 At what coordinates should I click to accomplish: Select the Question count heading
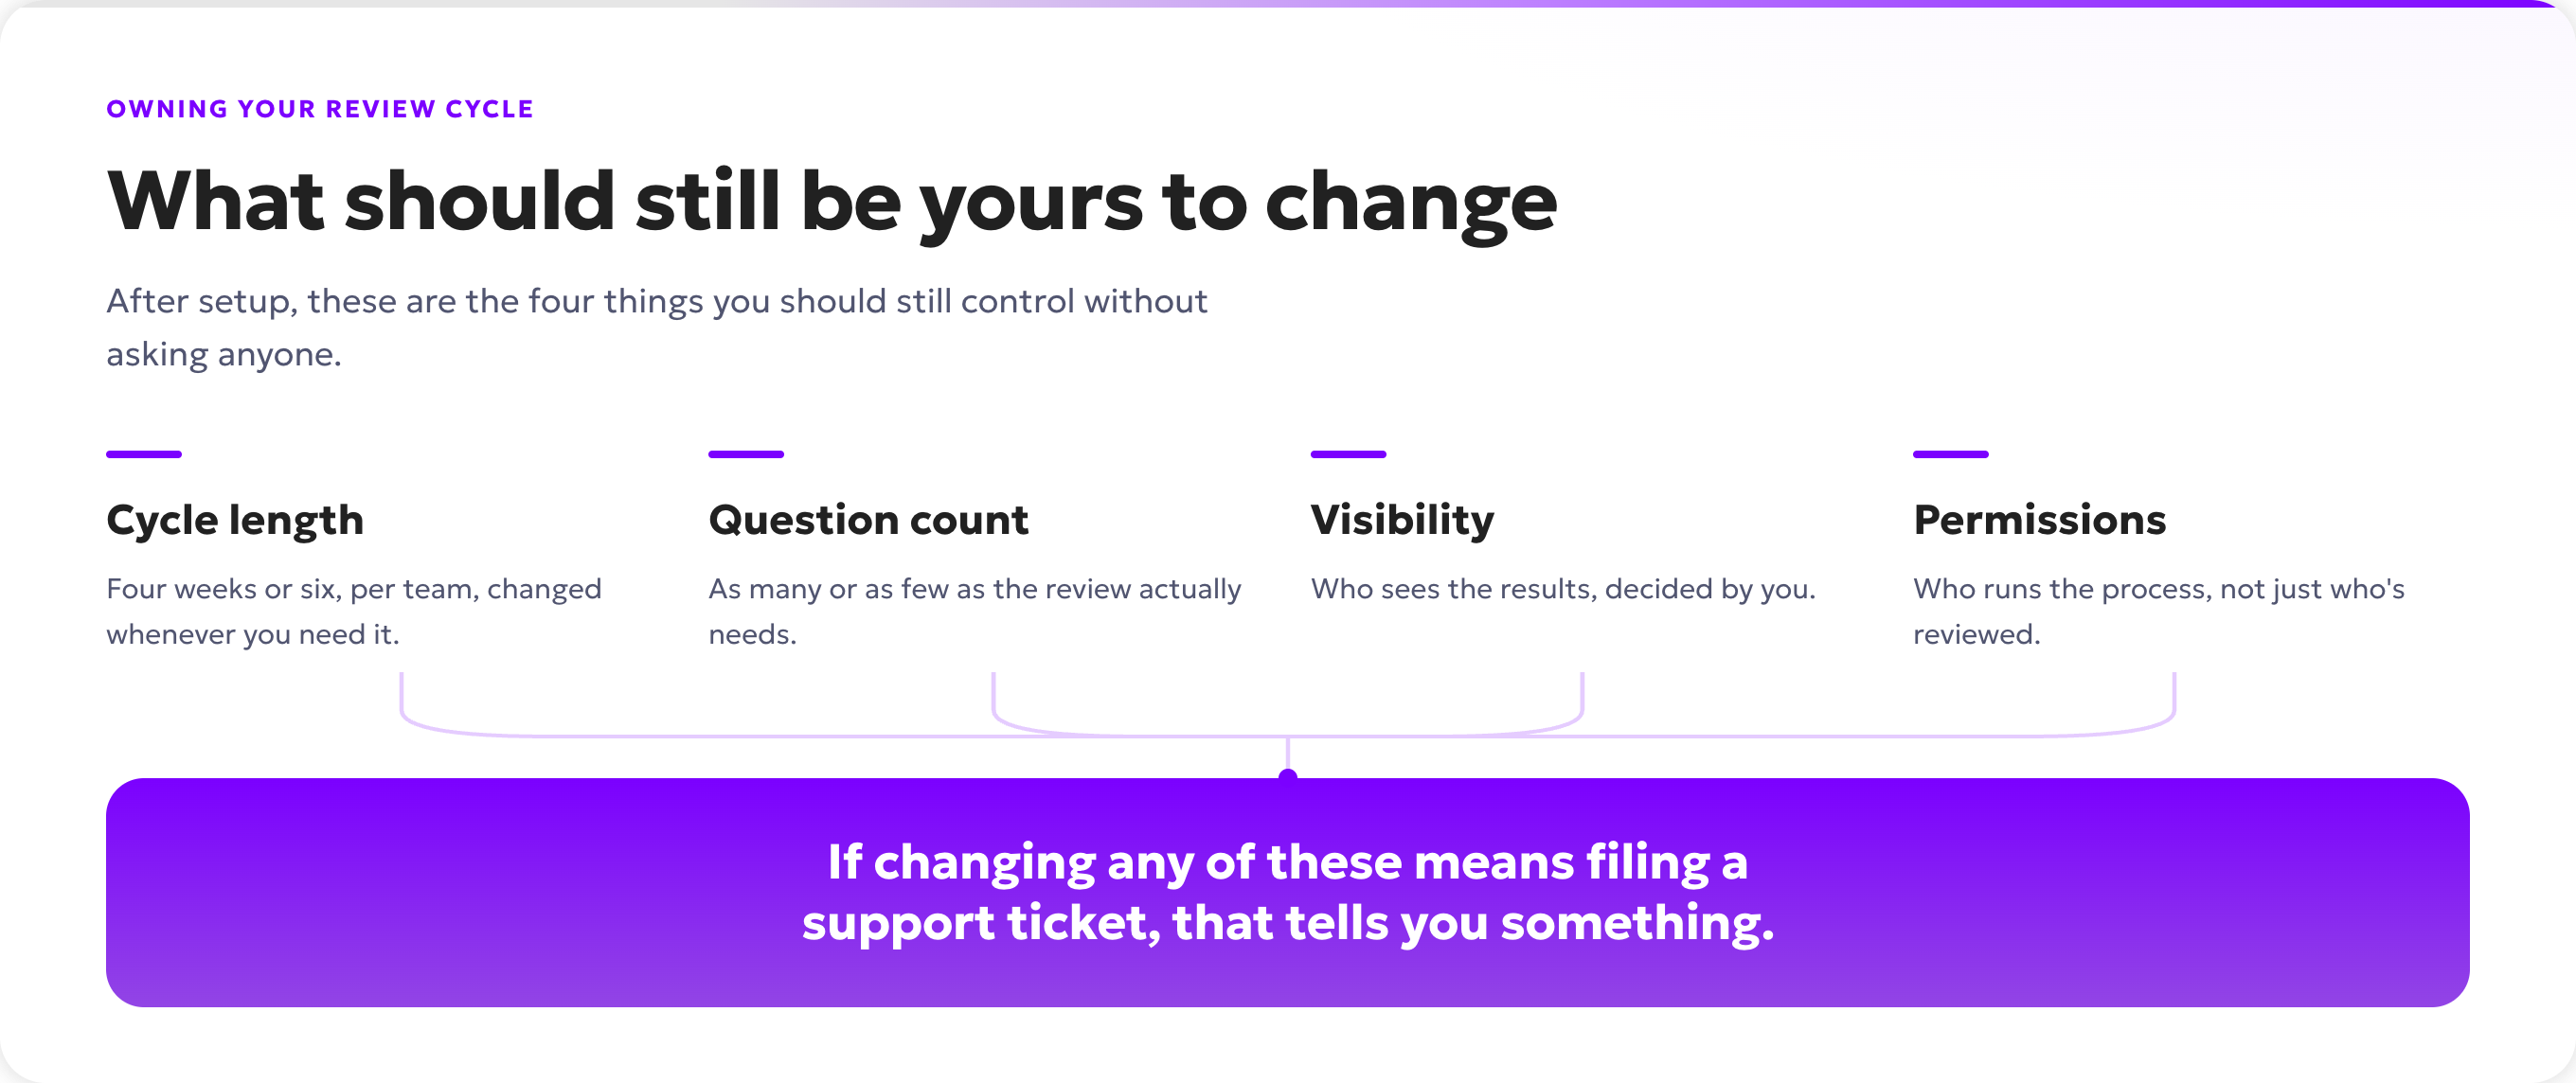pyautogui.click(x=868, y=521)
